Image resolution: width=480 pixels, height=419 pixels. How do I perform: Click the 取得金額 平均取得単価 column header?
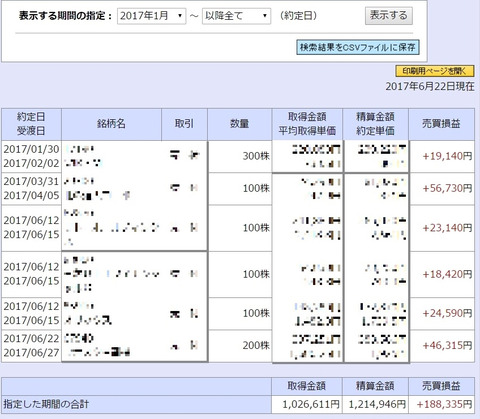(x=307, y=124)
